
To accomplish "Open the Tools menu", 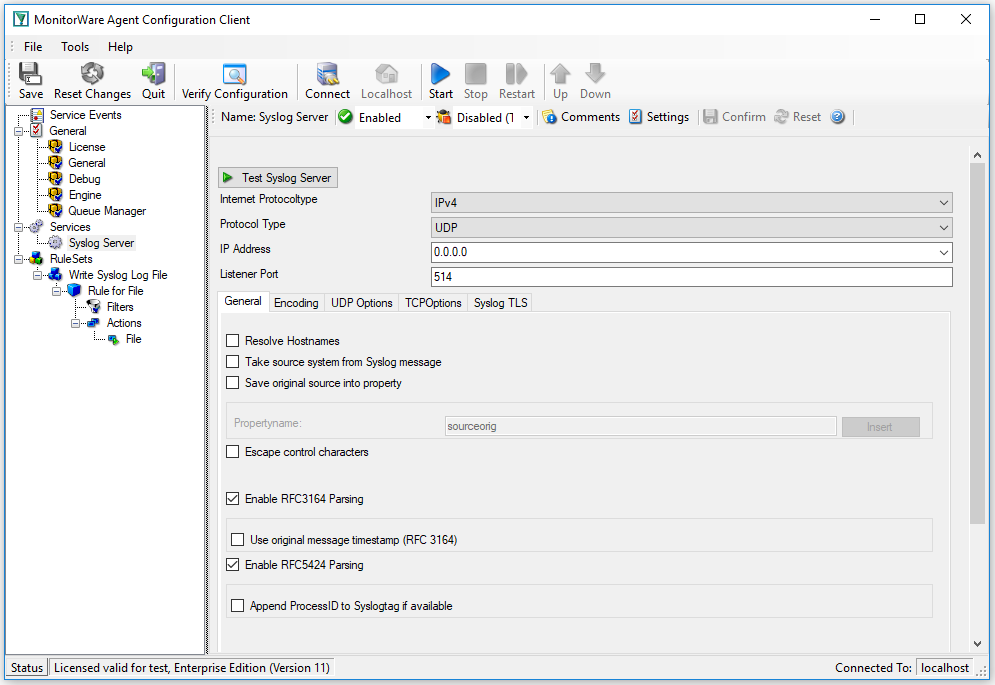I will click(x=75, y=47).
